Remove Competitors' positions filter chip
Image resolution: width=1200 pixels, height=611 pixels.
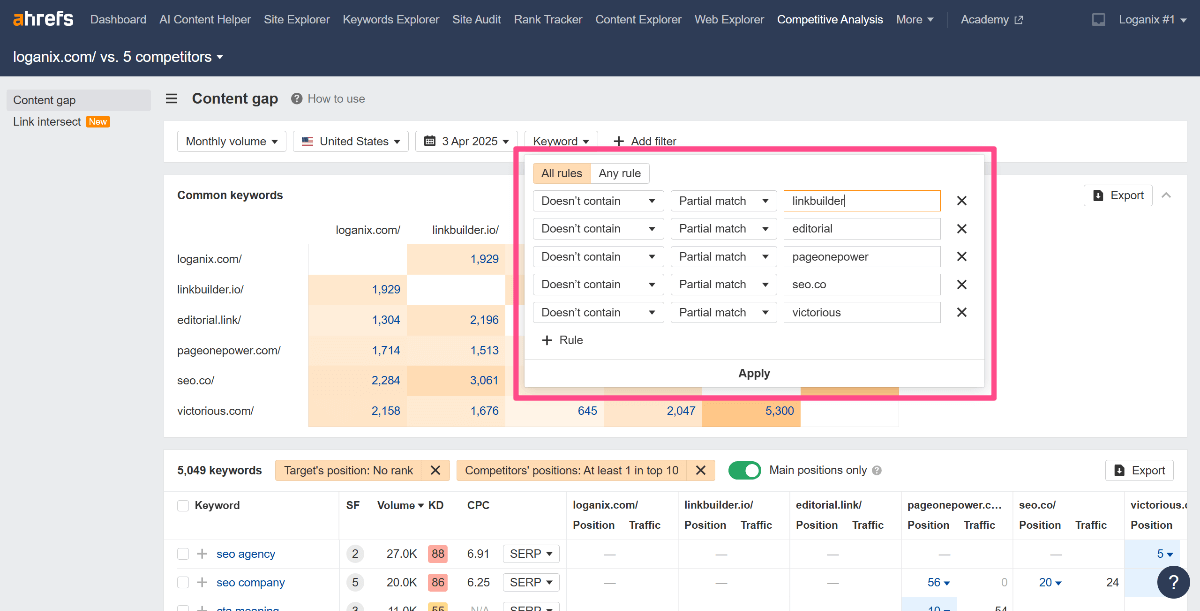tap(700, 470)
